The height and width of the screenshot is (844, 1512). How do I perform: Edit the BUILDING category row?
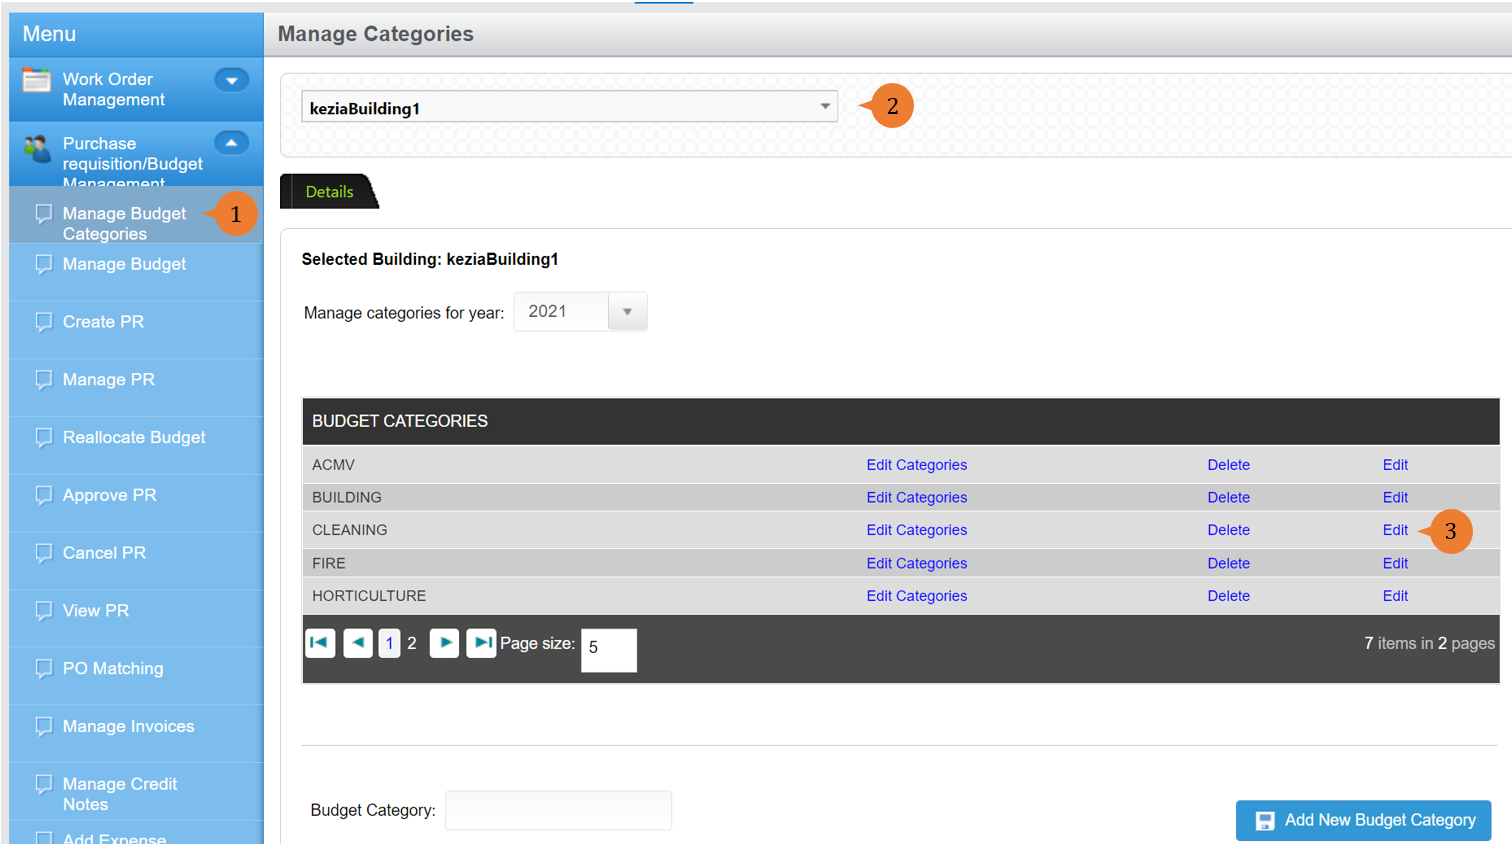point(1395,497)
